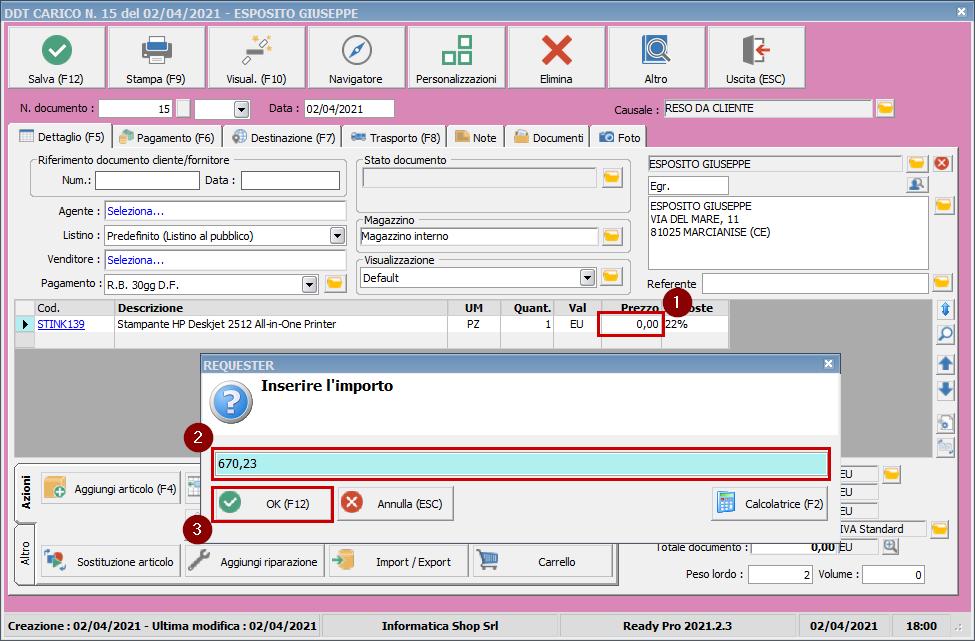Viewport: 975px width, 641px height.
Task: Switch to Documenti tab
Action: pos(548,137)
